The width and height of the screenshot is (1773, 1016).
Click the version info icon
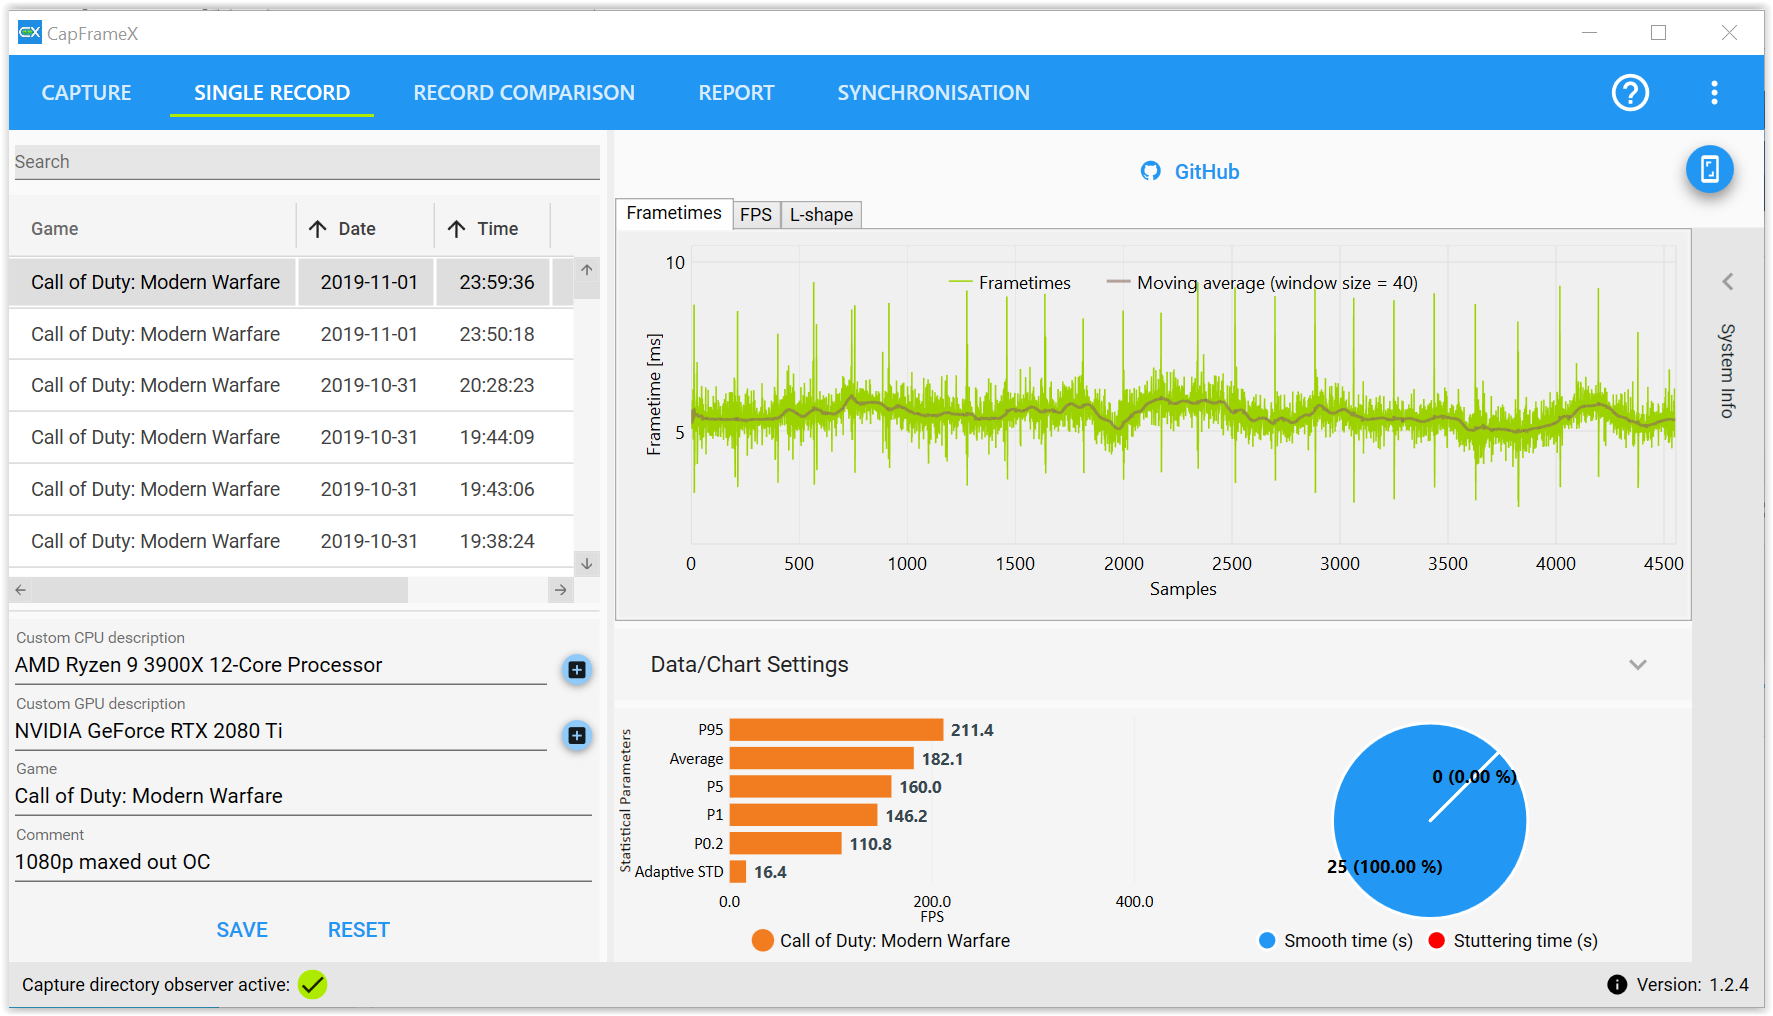[x=1617, y=984]
